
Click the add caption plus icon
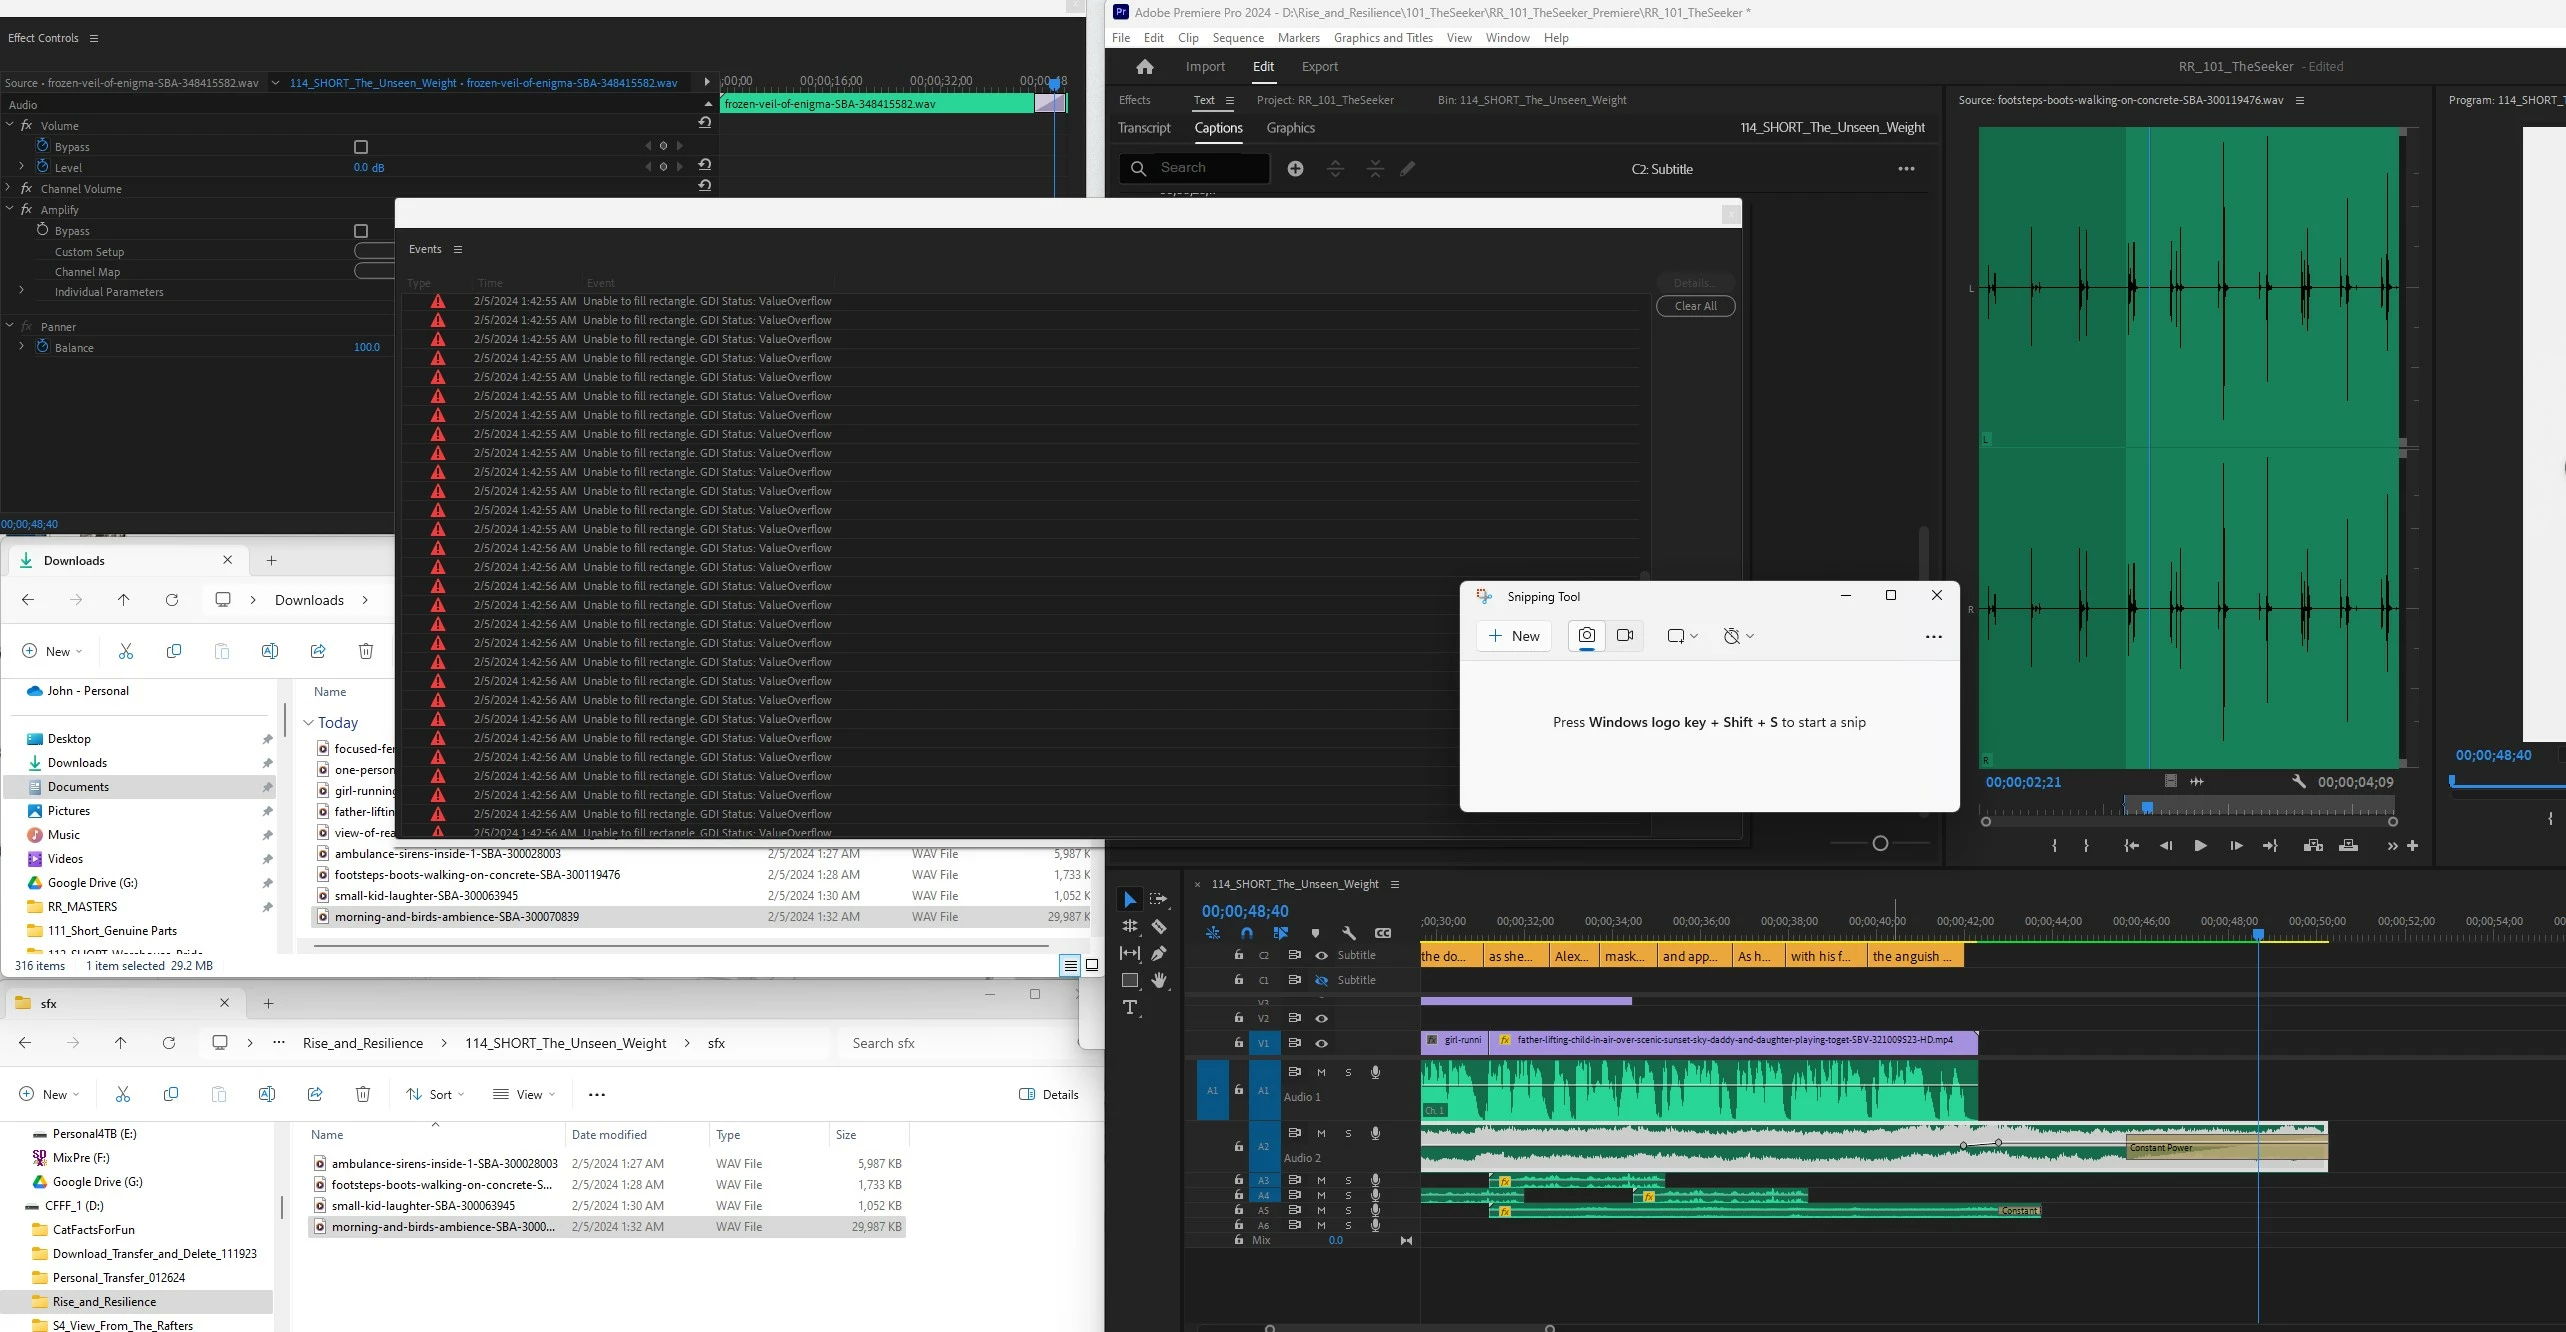click(1295, 169)
